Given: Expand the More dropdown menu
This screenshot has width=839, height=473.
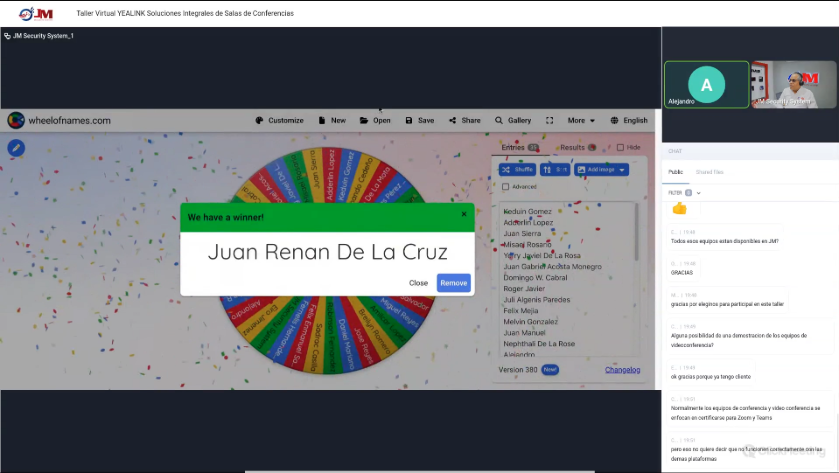Looking at the screenshot, I should (x=581, y=121).
